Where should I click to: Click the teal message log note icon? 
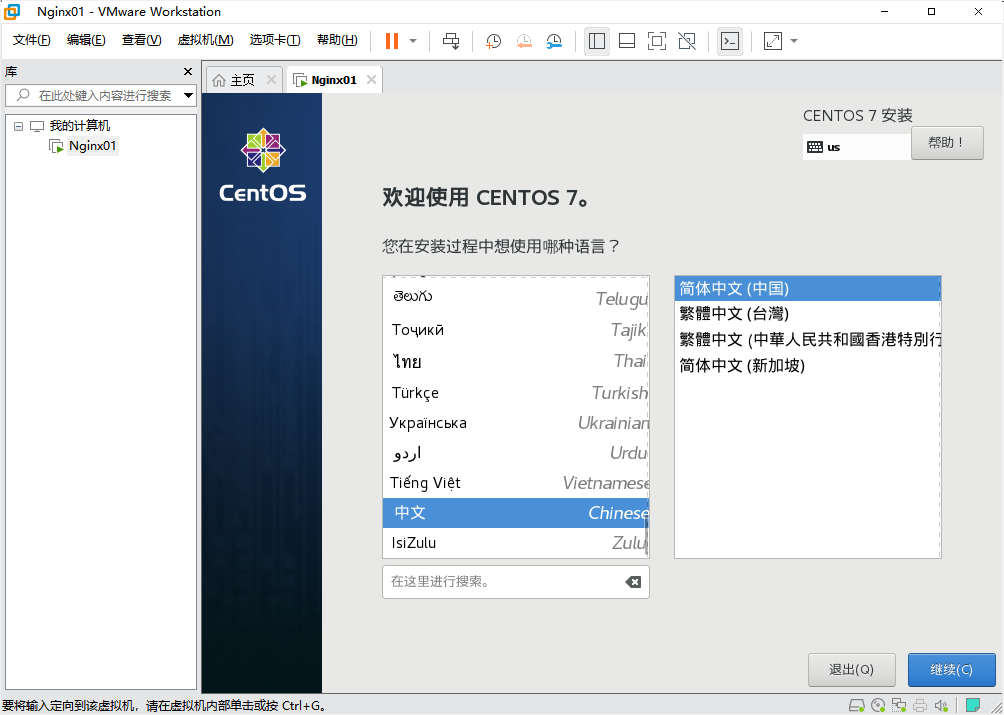click(x=974, y=705)
